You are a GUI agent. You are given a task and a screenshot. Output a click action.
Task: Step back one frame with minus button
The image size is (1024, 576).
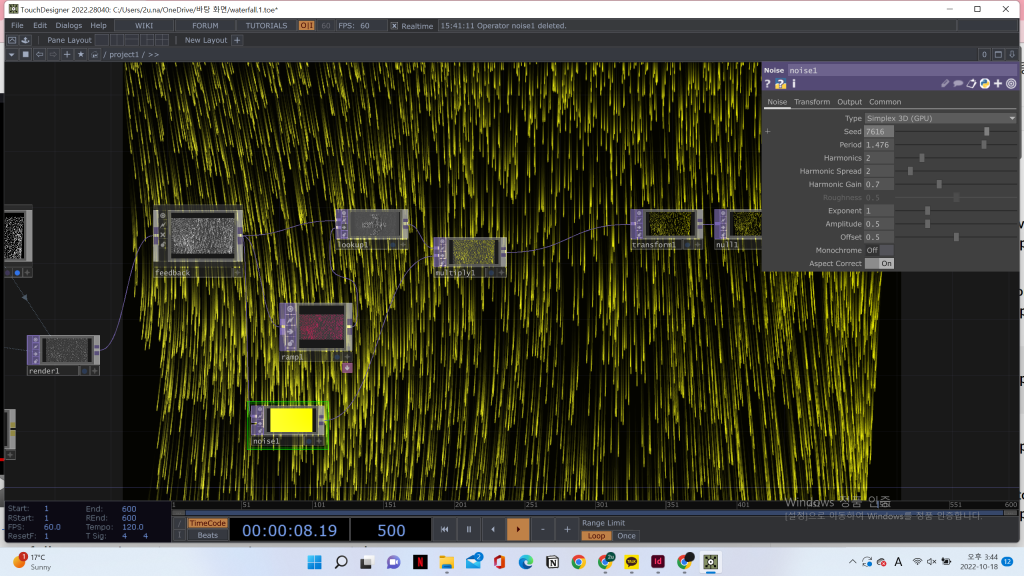(x=543, y=530)
